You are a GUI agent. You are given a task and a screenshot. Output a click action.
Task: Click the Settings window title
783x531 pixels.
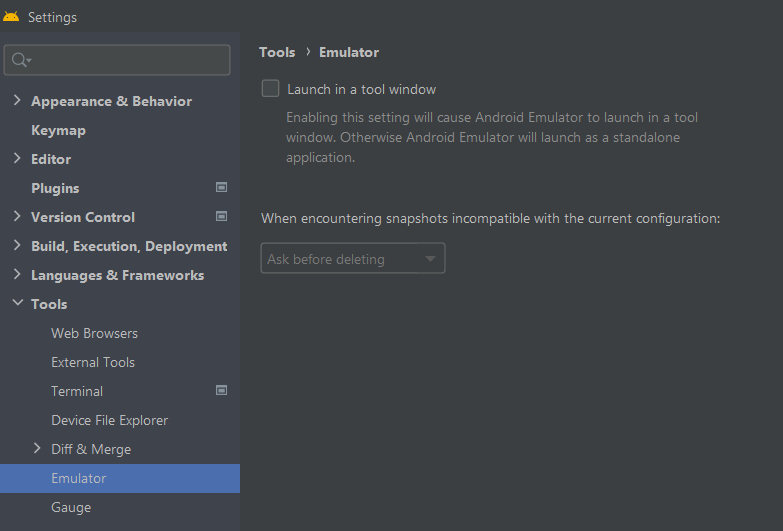(x=52, y=17)
